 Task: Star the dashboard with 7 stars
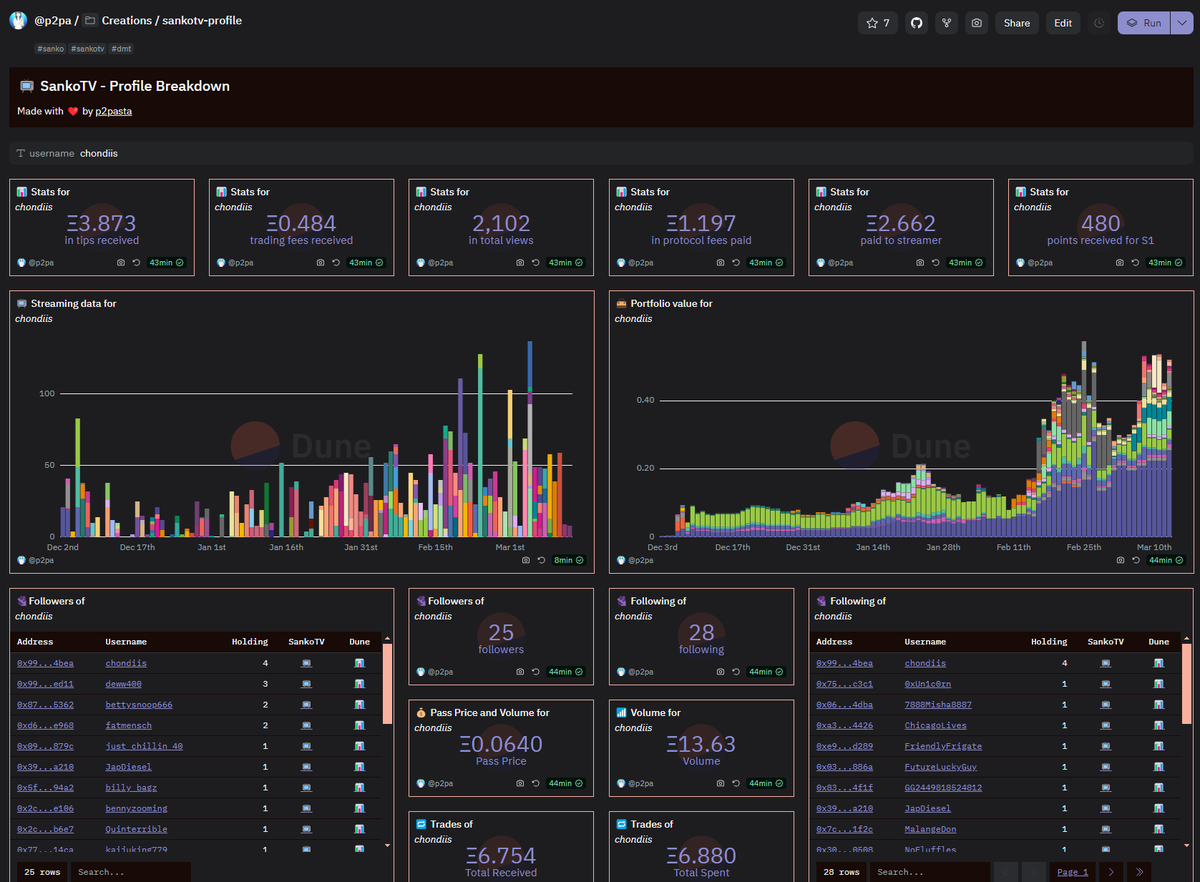click(x=878, y=22)
